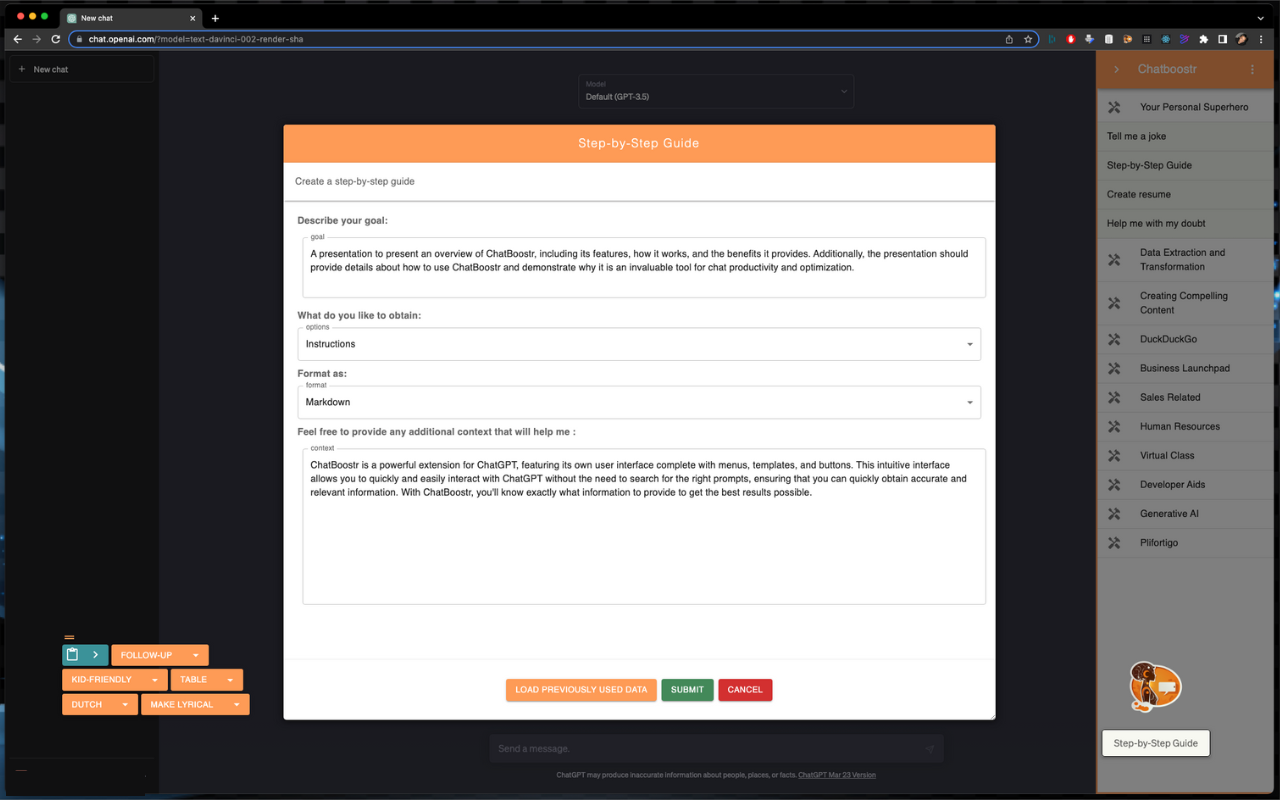This screenshot has height=800, width=1280.
Task: Focus the 'Send a message' input box
Action: pos(716,749)
